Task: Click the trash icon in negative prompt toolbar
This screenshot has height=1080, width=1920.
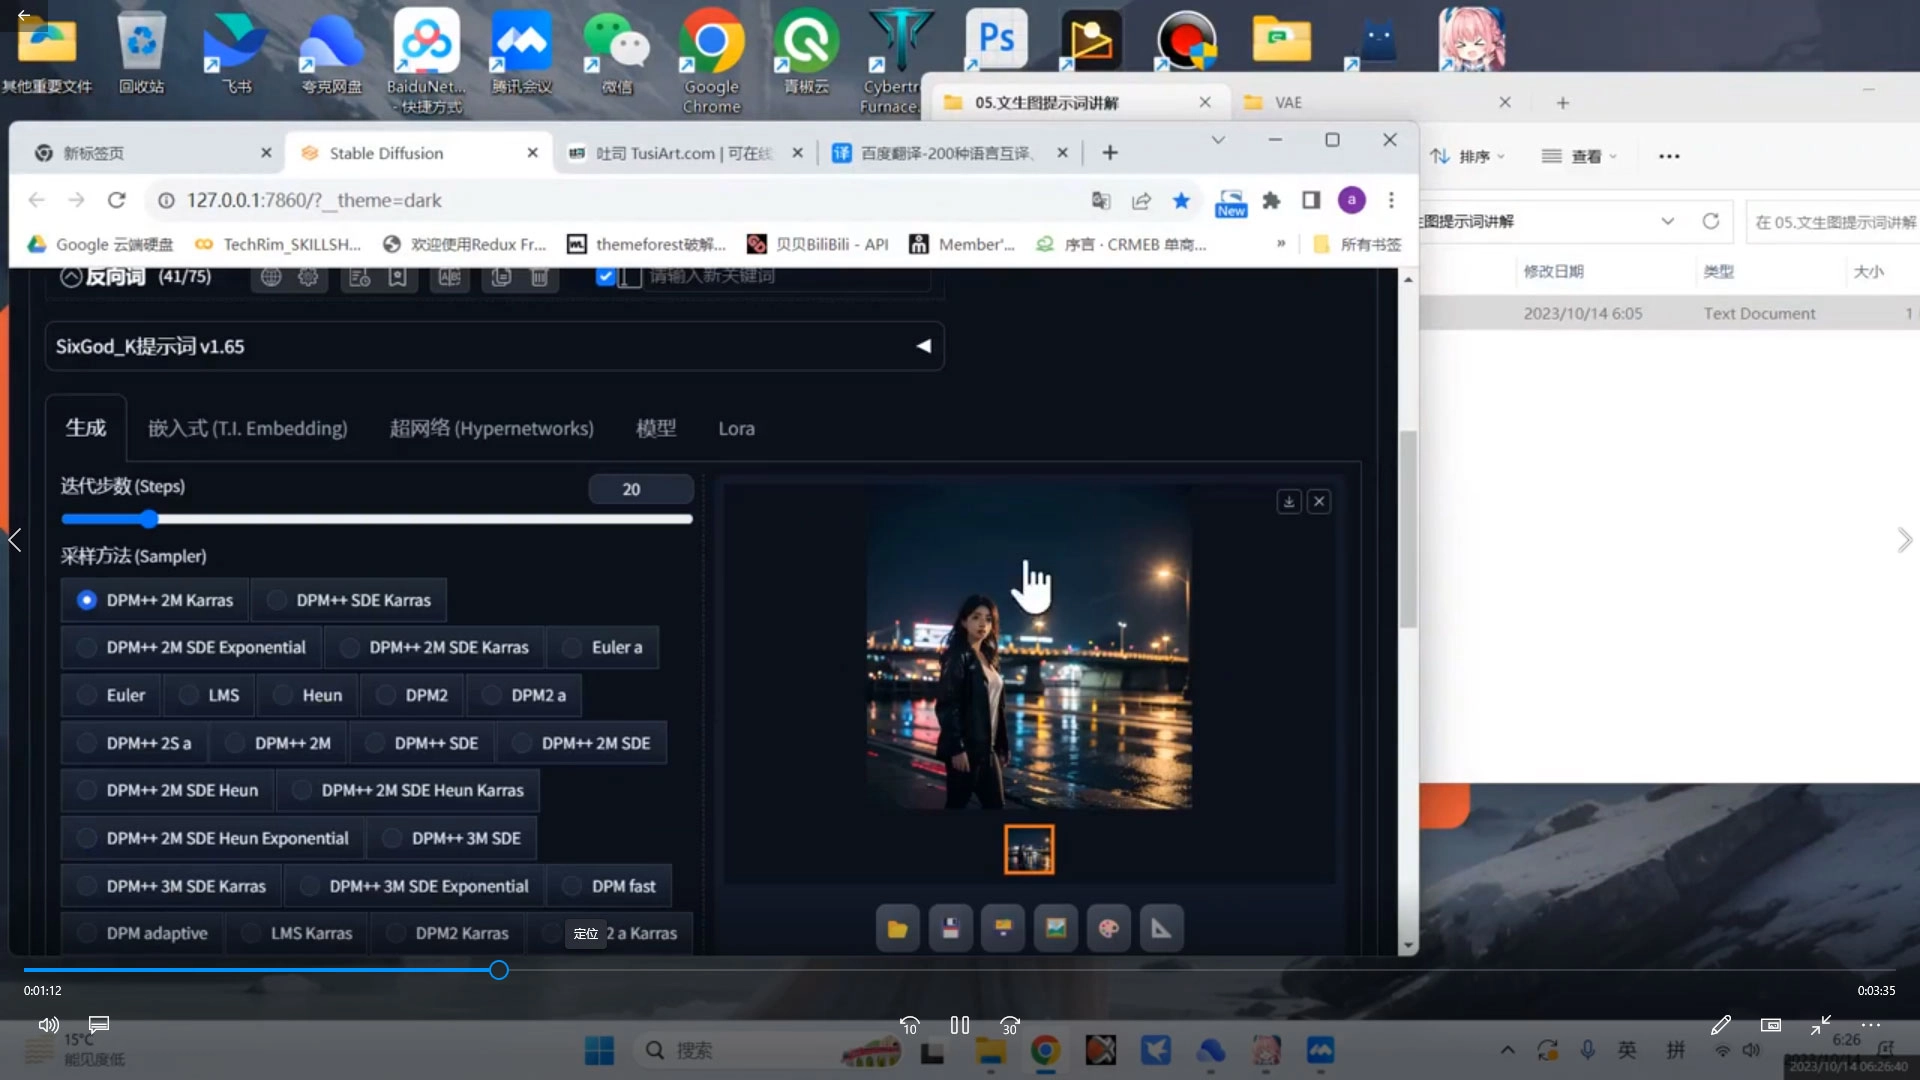Action: click(x=539, y=277)
